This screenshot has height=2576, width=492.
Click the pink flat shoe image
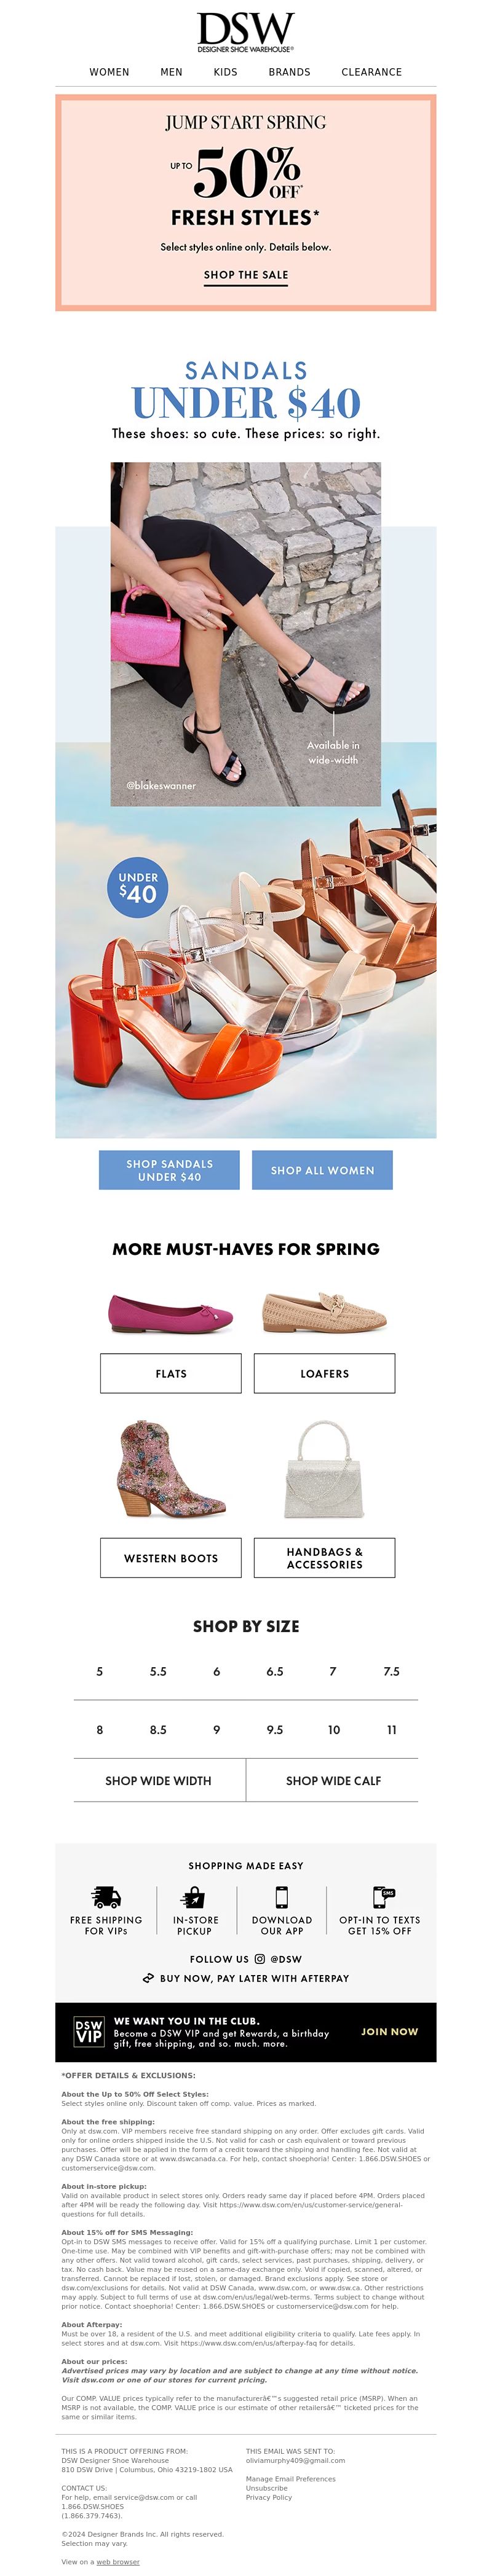tap(171, 1313)
